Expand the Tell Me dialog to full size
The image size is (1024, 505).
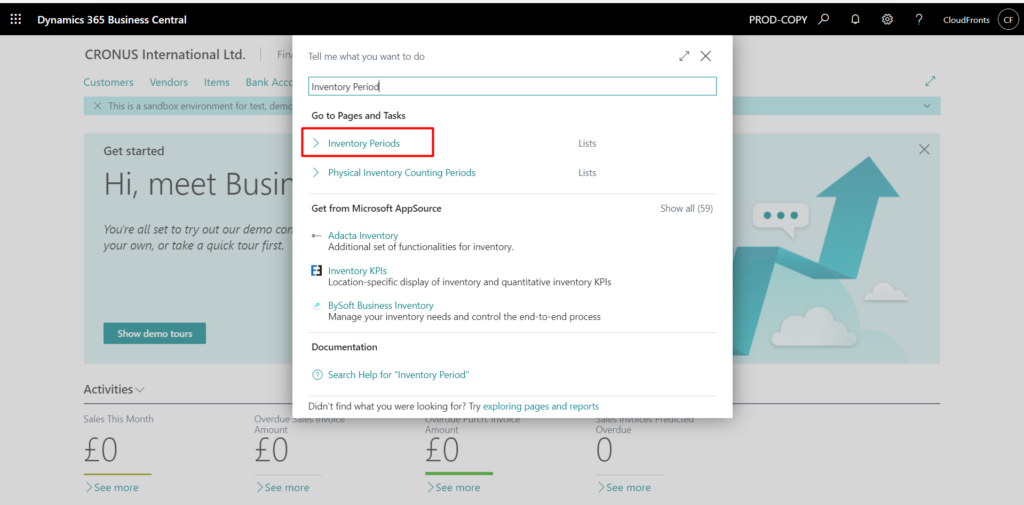[x=684, y=56]
